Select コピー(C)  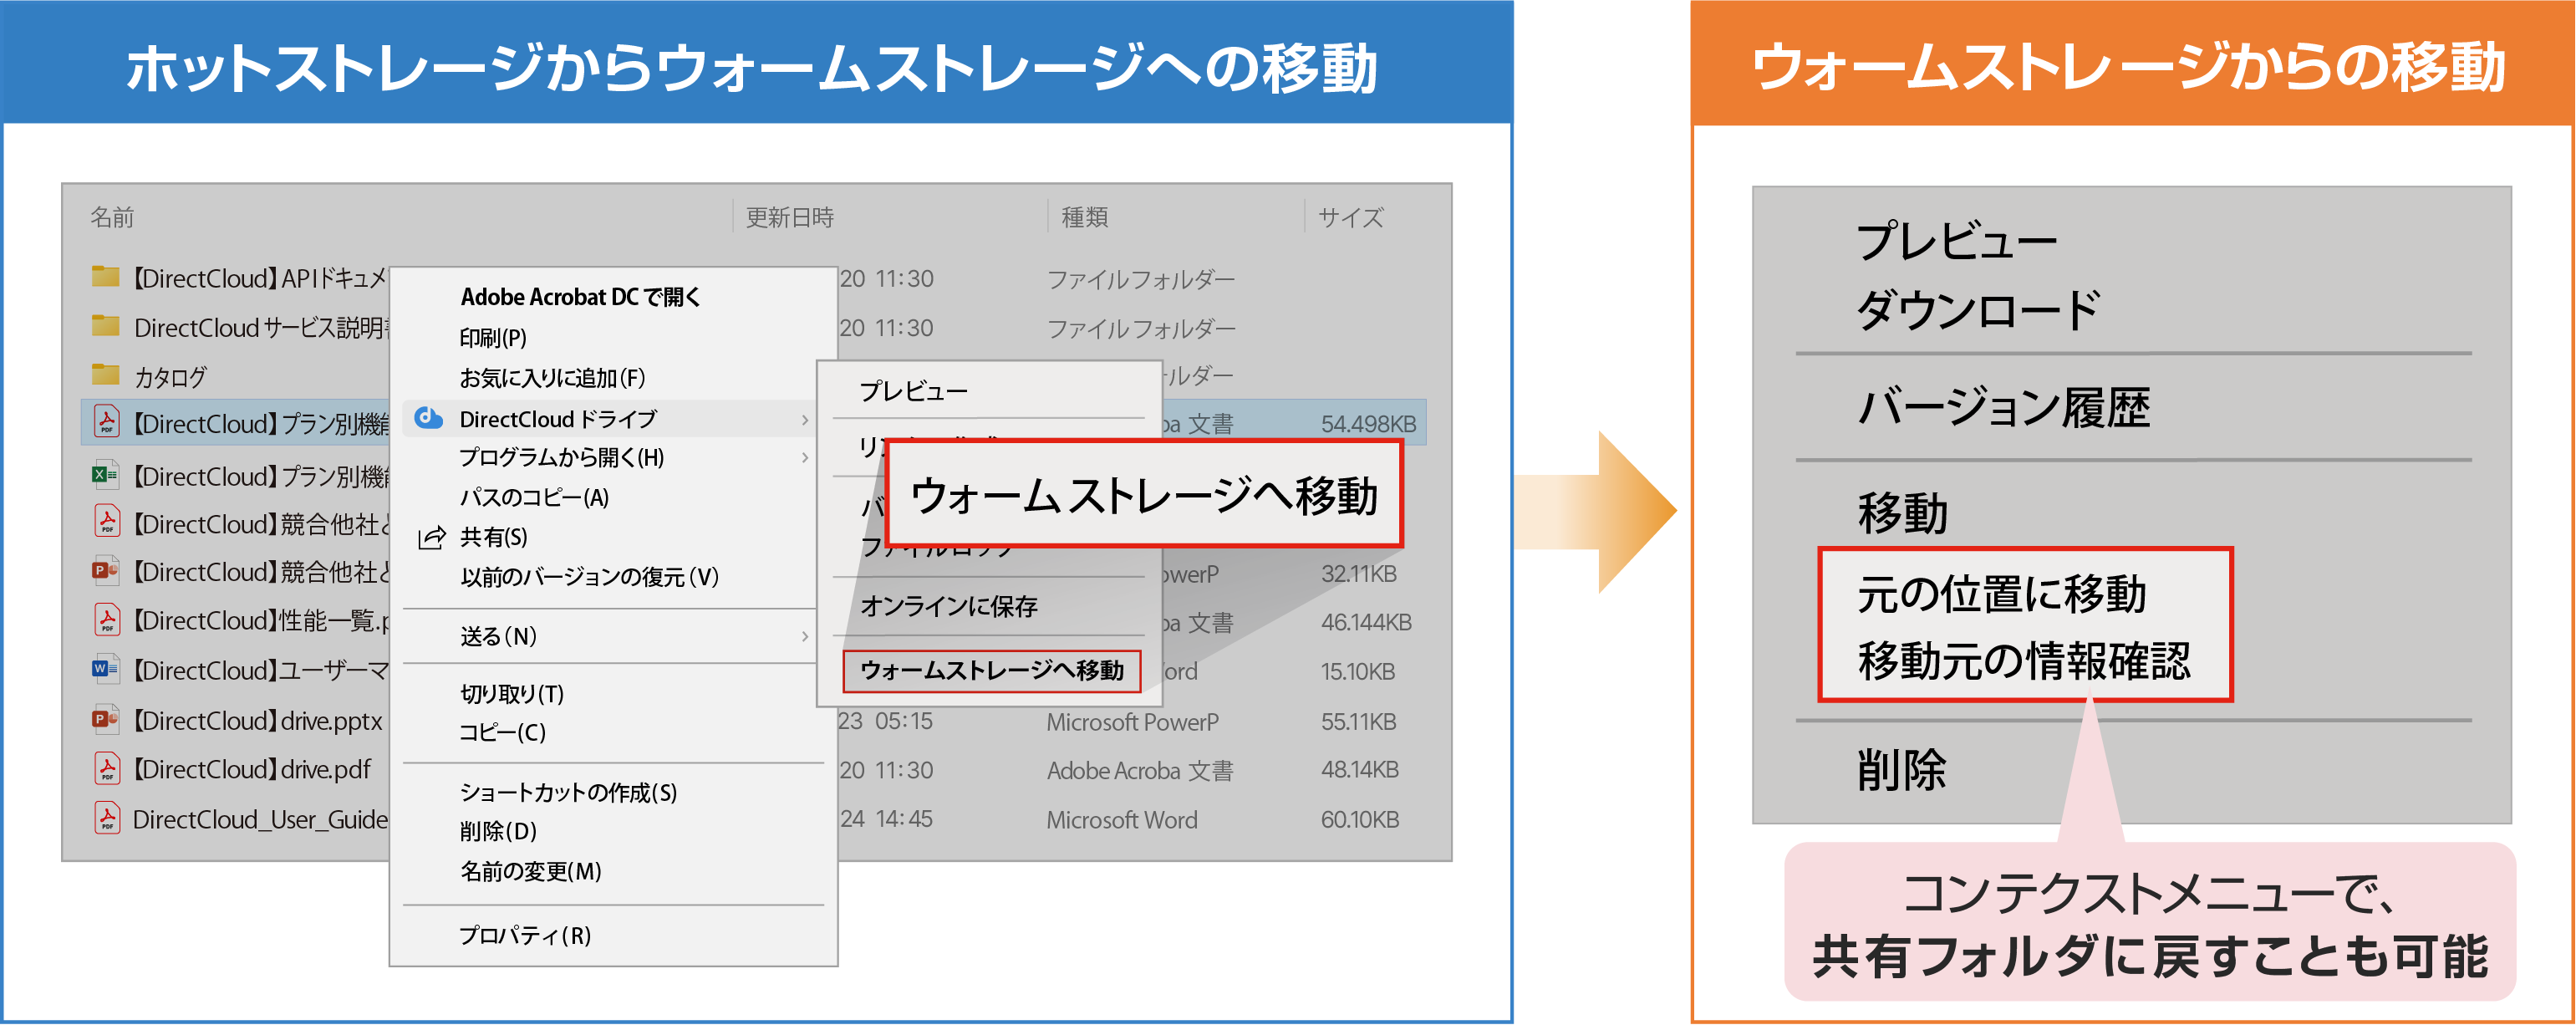click(x=502, y=733)
